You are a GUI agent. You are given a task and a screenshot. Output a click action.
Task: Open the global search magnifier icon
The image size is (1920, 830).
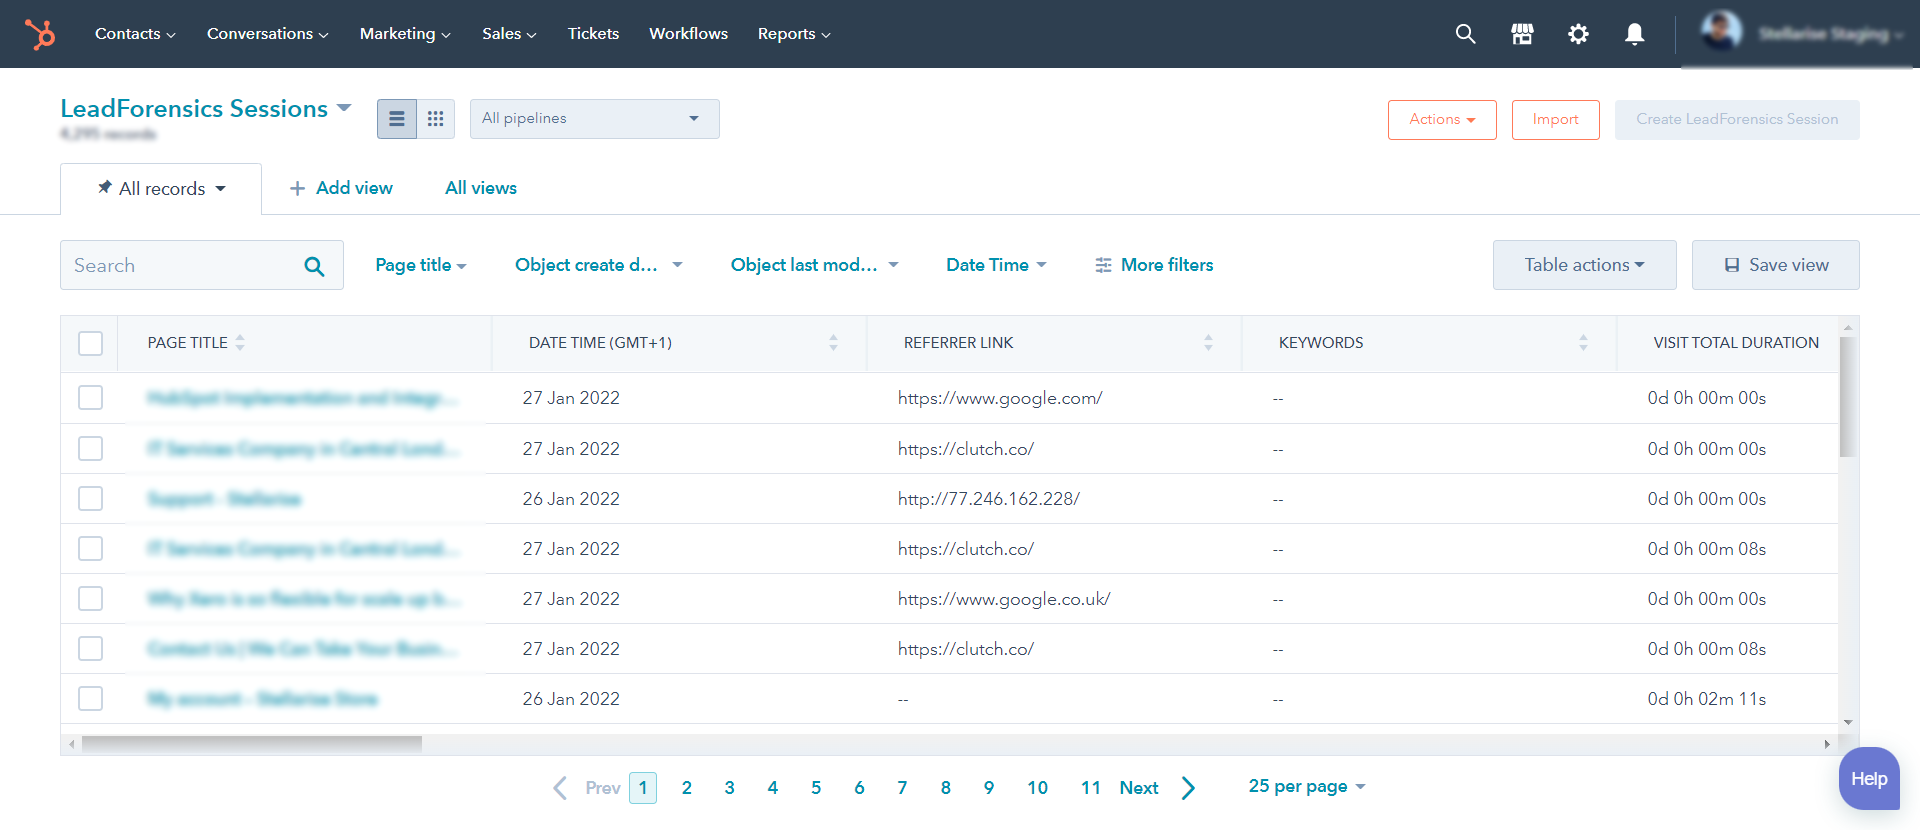coord(1465,34)
